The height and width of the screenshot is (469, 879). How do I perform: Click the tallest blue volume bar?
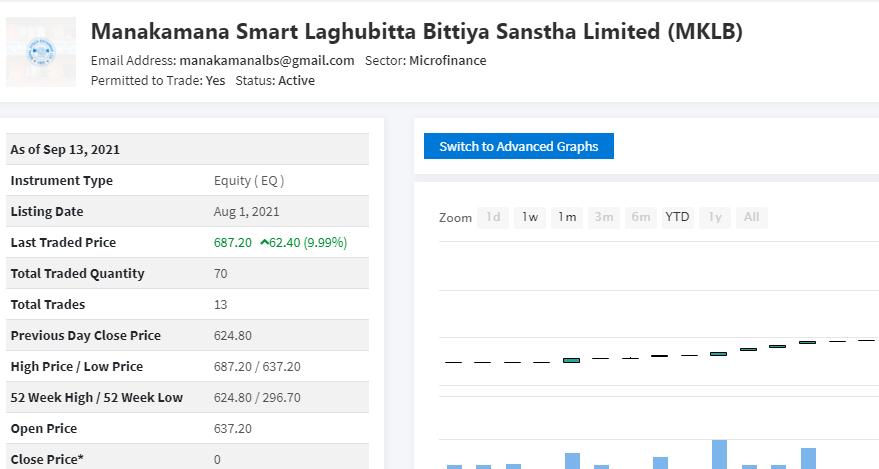719,454
